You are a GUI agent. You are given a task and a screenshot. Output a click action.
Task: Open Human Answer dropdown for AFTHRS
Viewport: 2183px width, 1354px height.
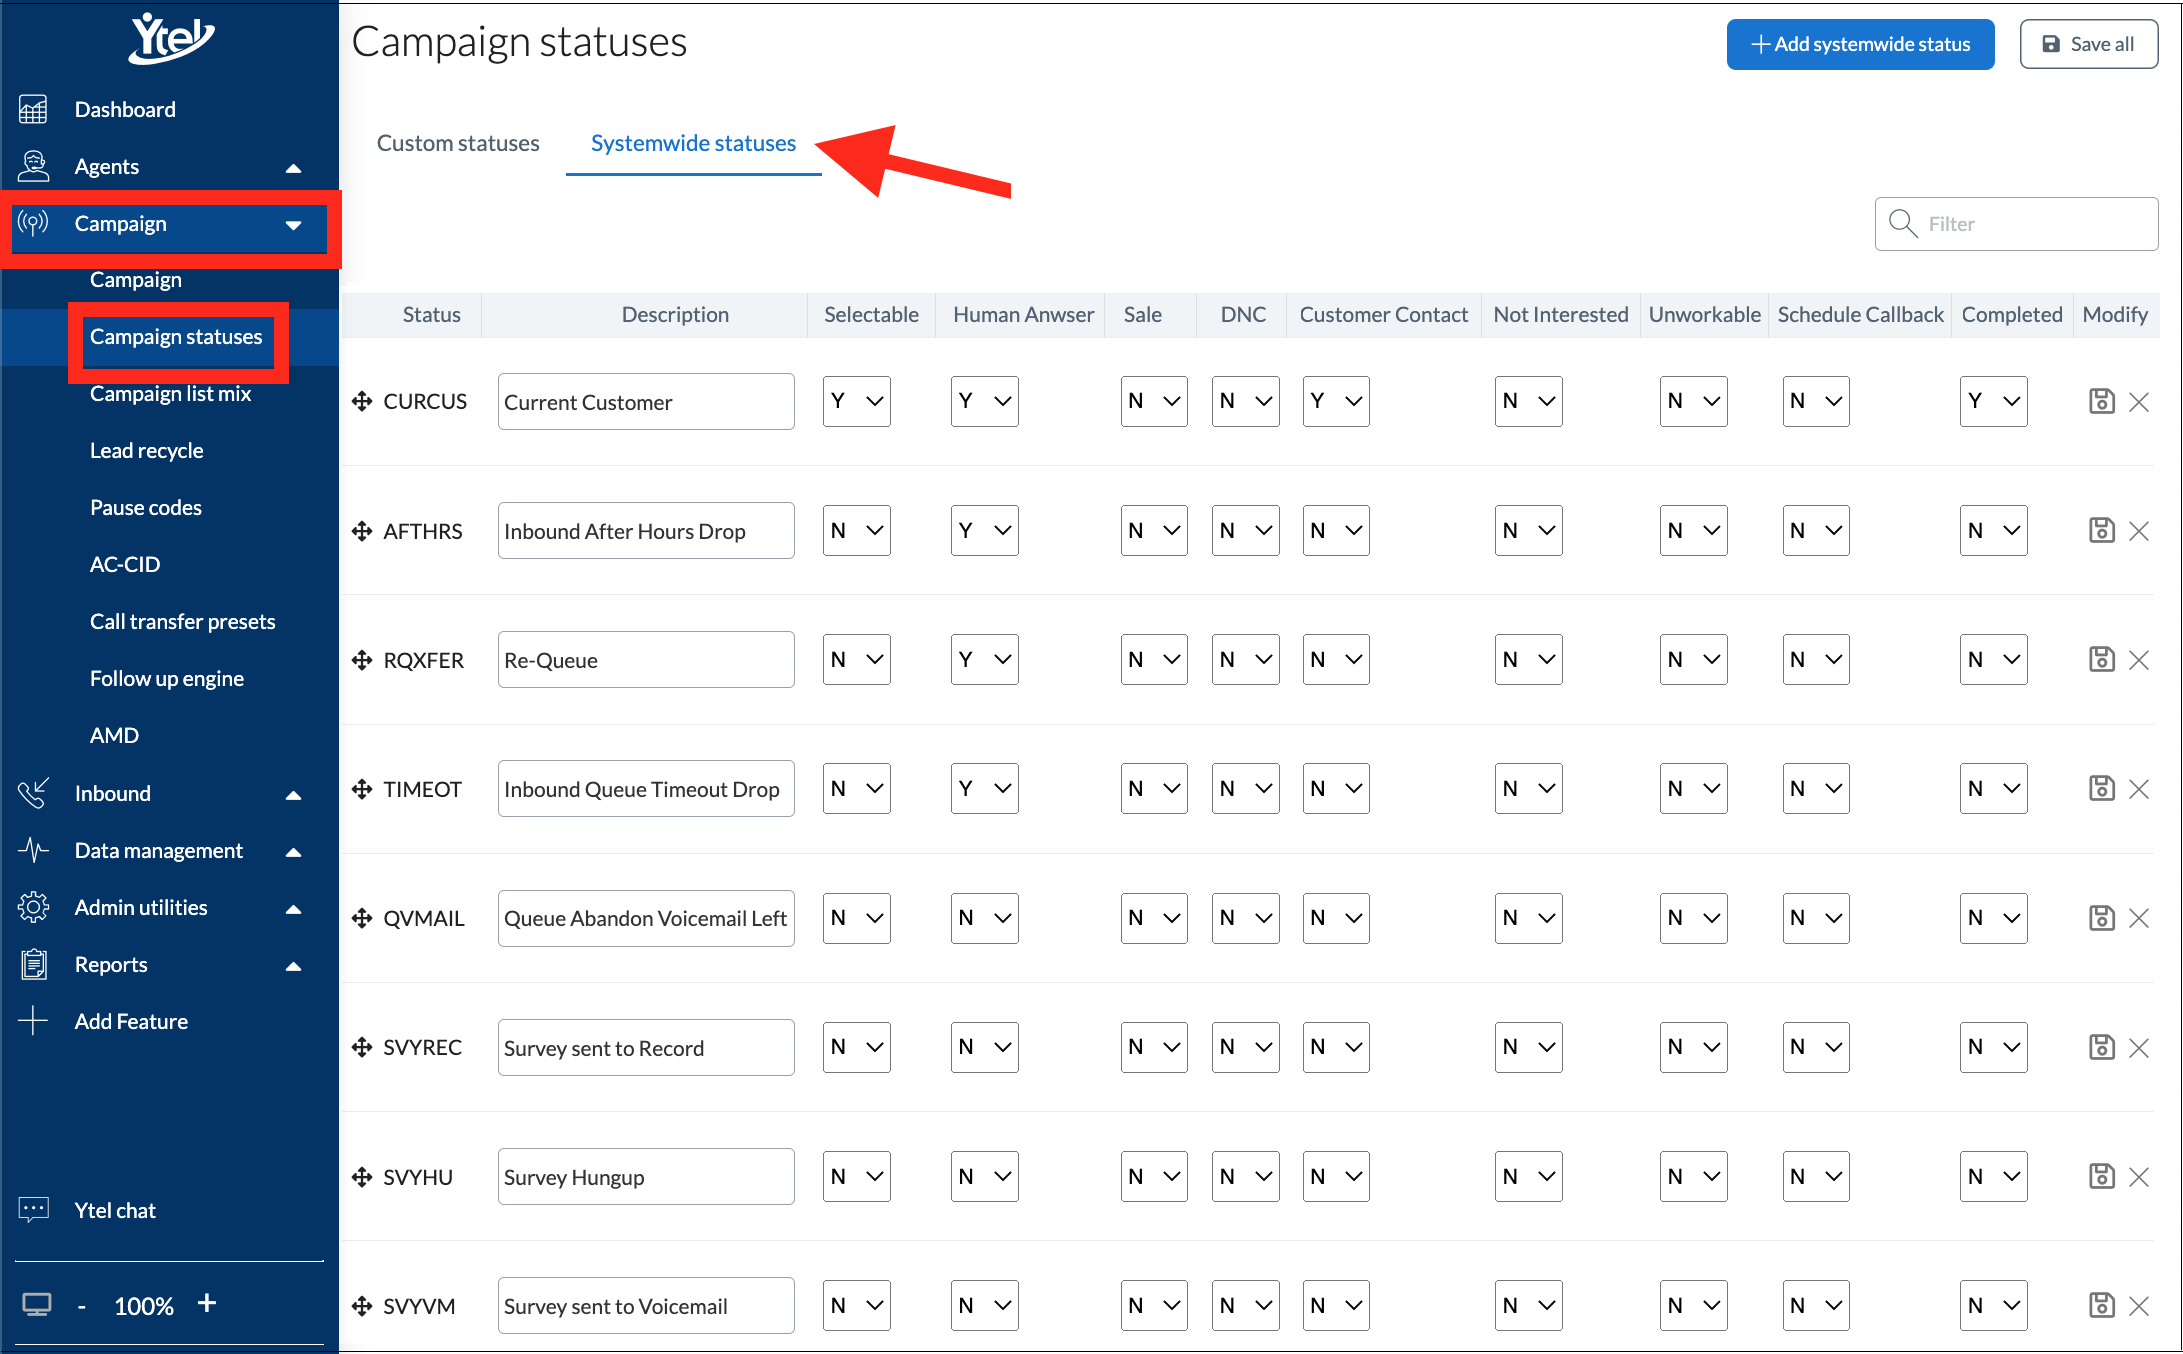tap(984, 530)
